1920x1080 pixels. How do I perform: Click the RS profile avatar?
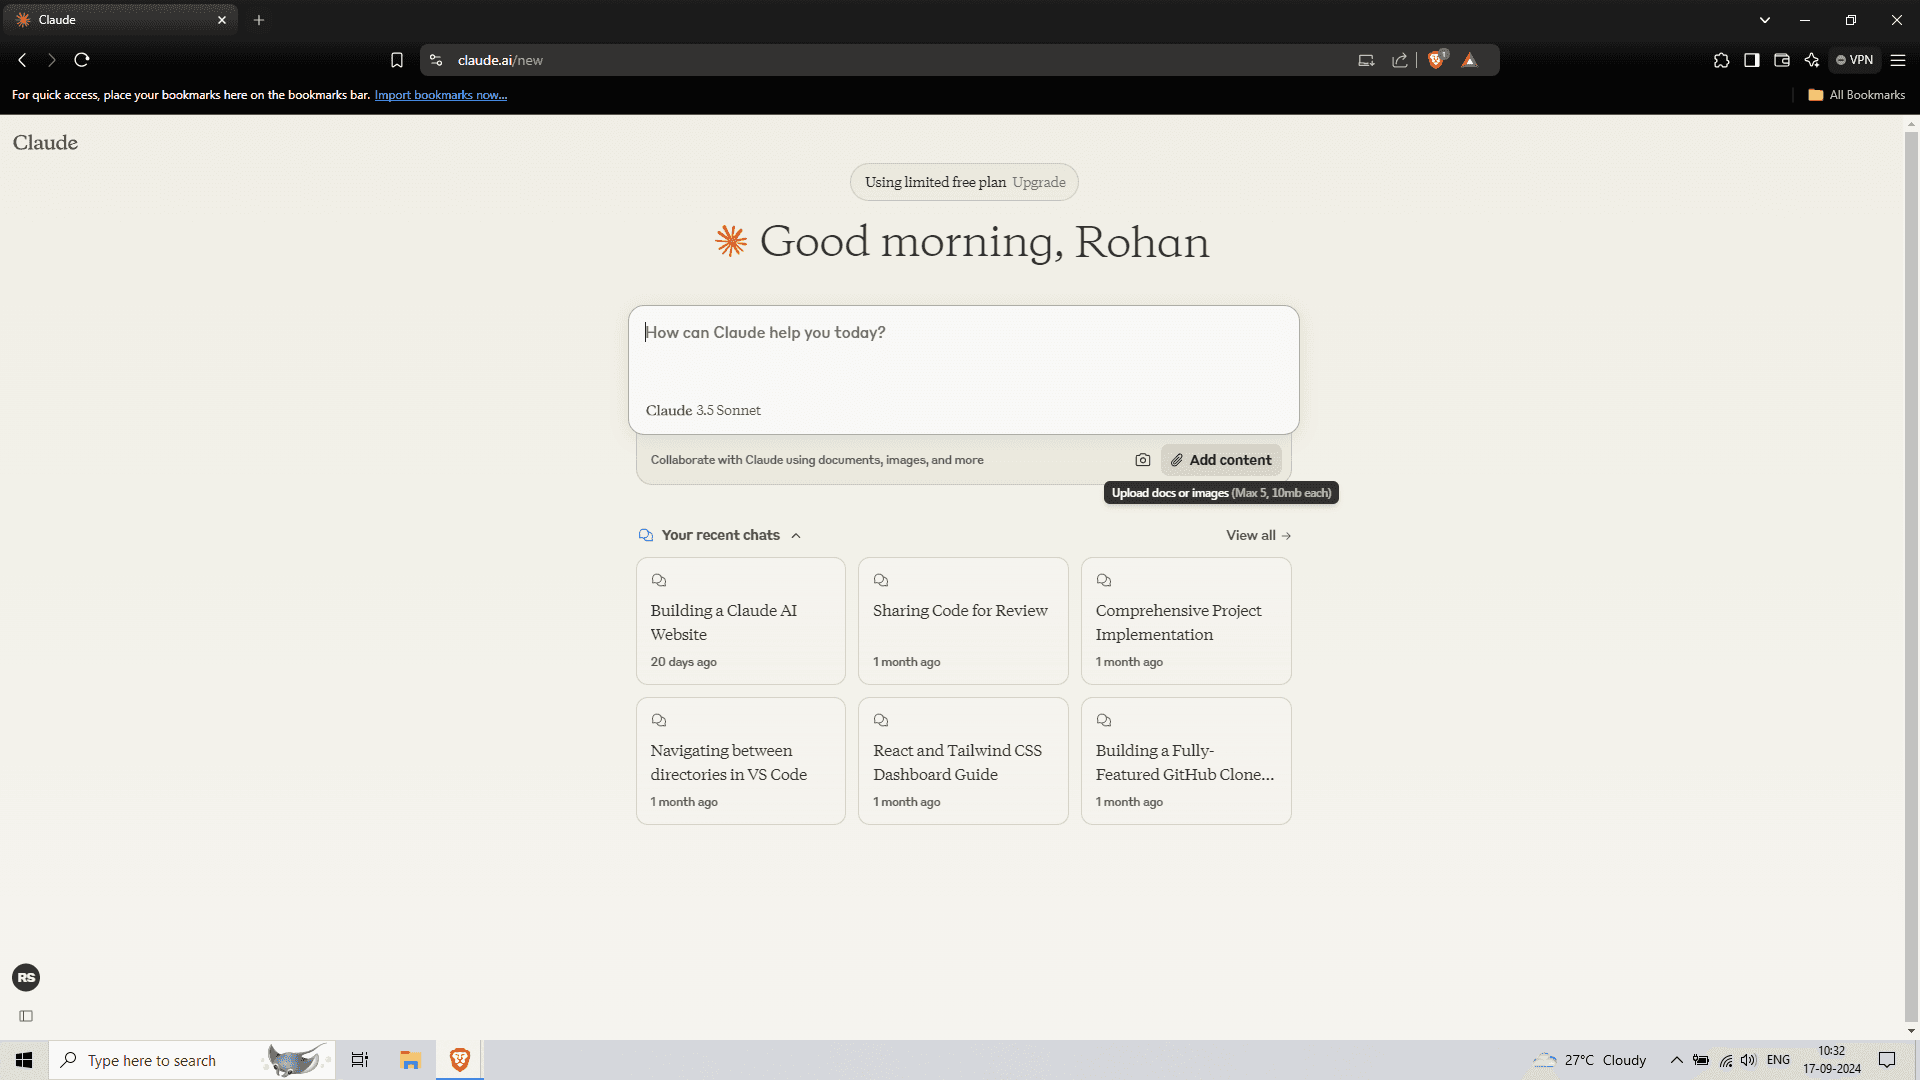tap(26, 977)
